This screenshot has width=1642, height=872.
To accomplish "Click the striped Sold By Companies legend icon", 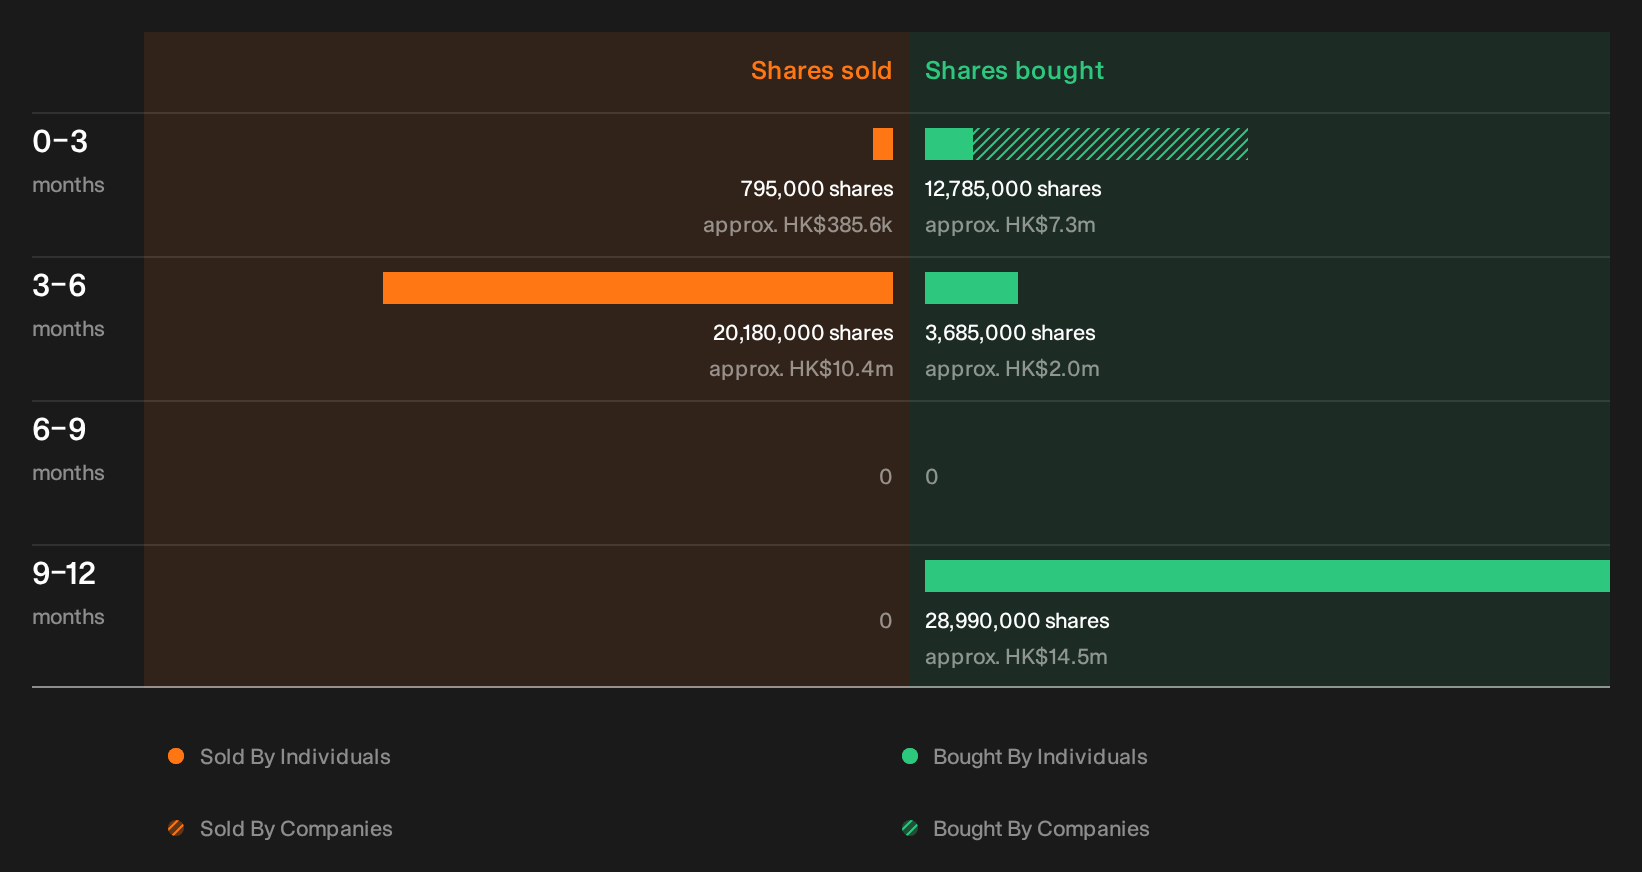I will 176,828.
